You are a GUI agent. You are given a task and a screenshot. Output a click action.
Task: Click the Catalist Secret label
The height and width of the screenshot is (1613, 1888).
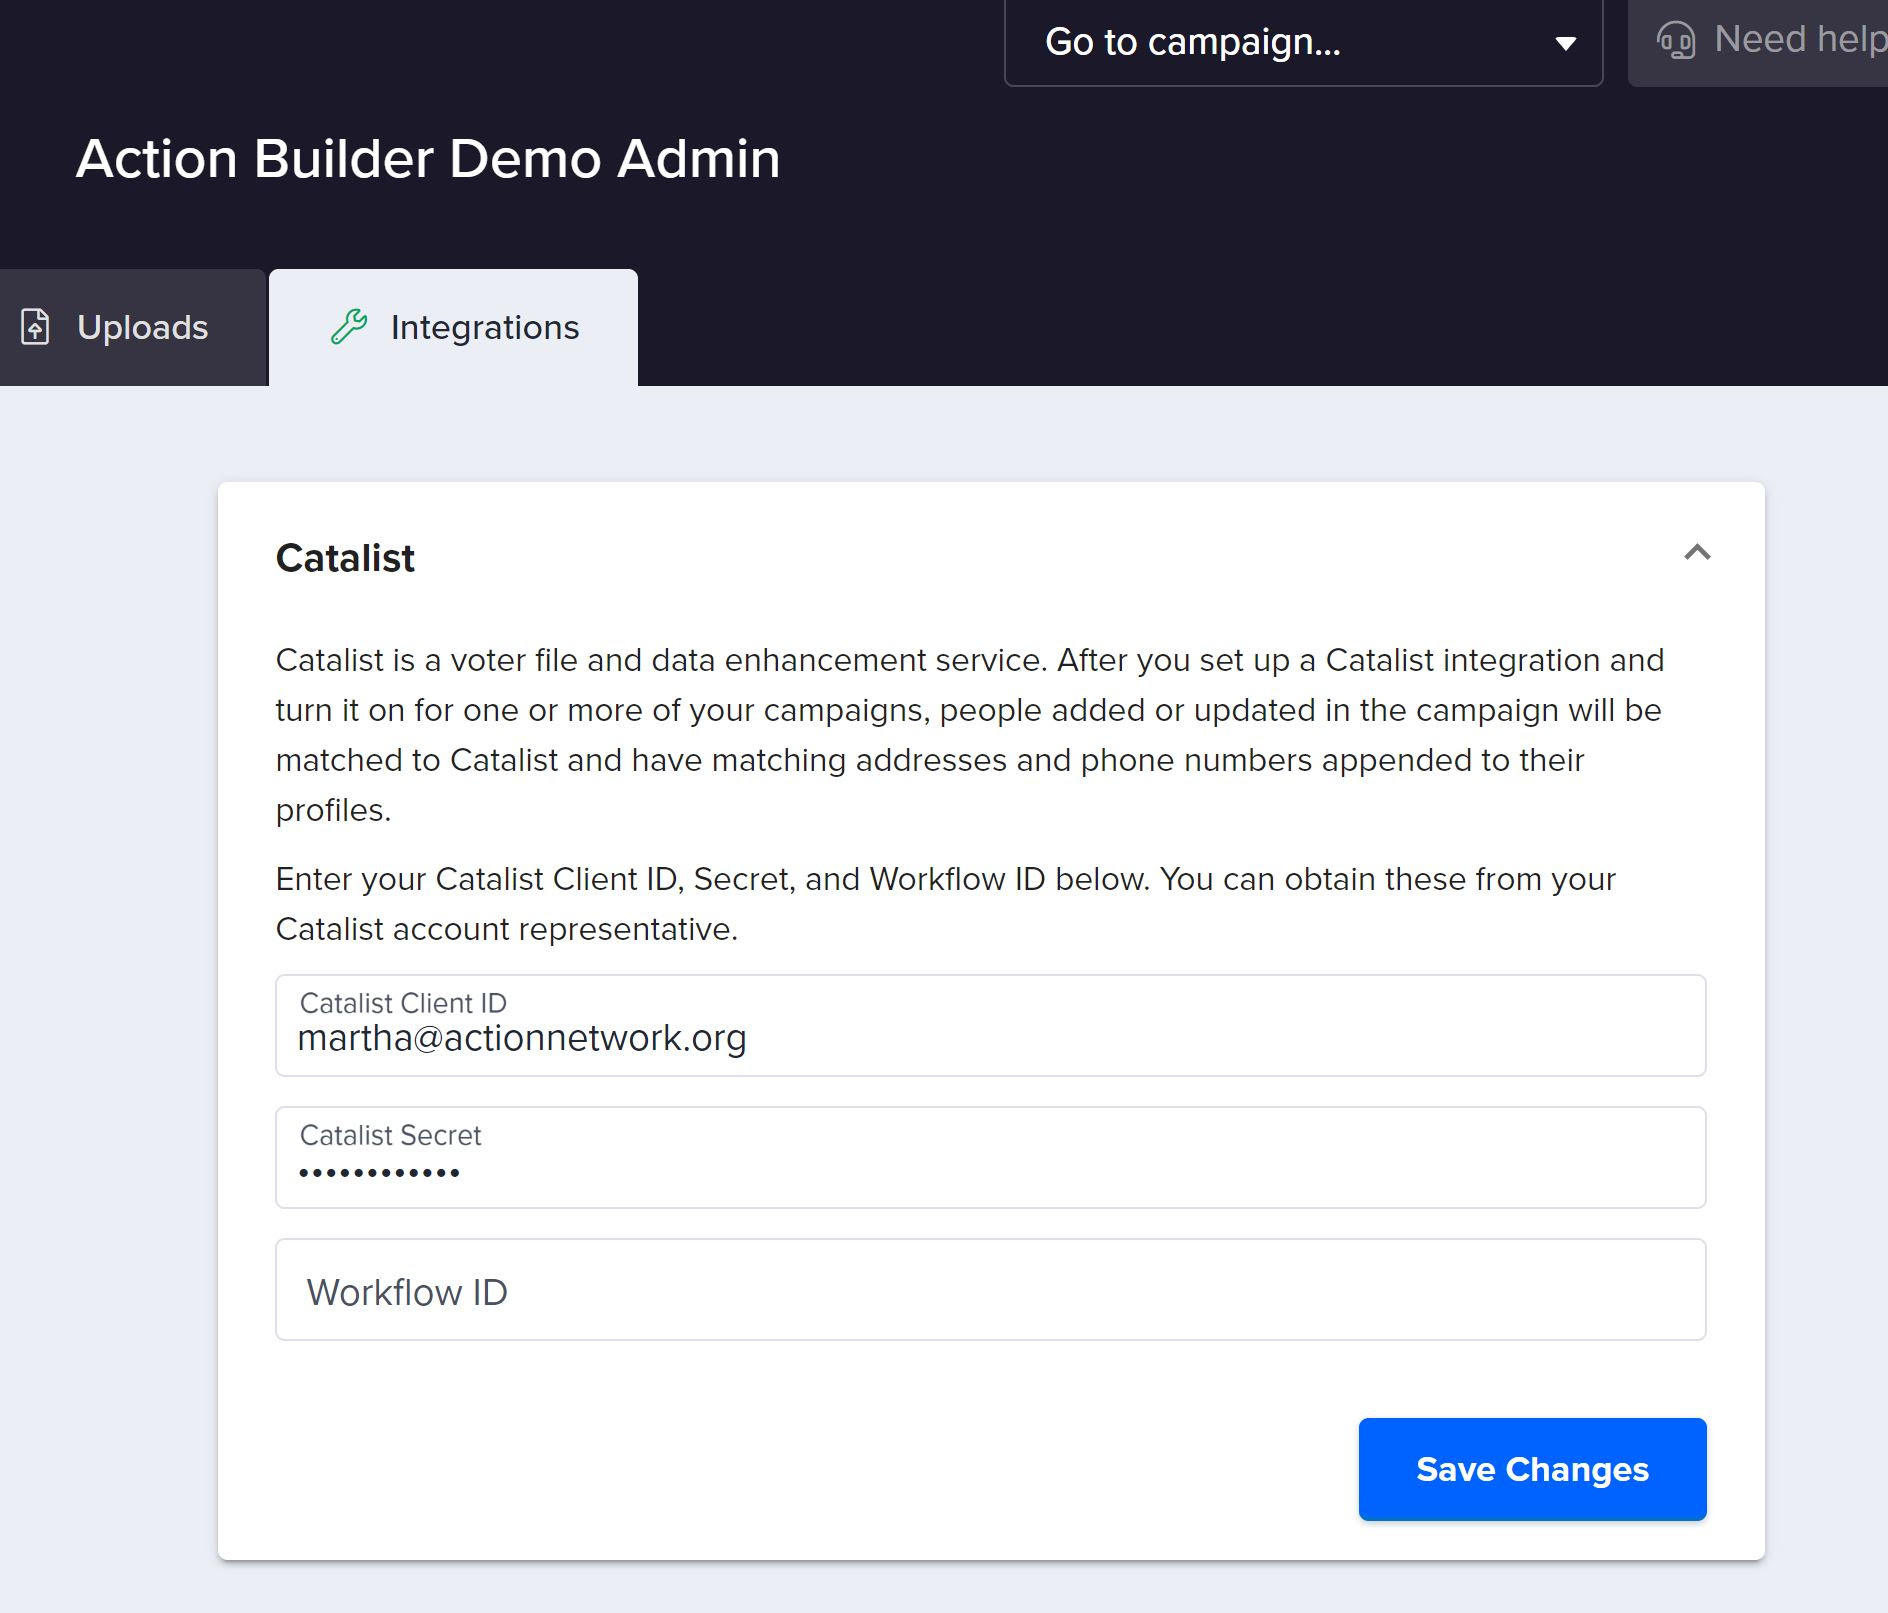click(390, 1135)
